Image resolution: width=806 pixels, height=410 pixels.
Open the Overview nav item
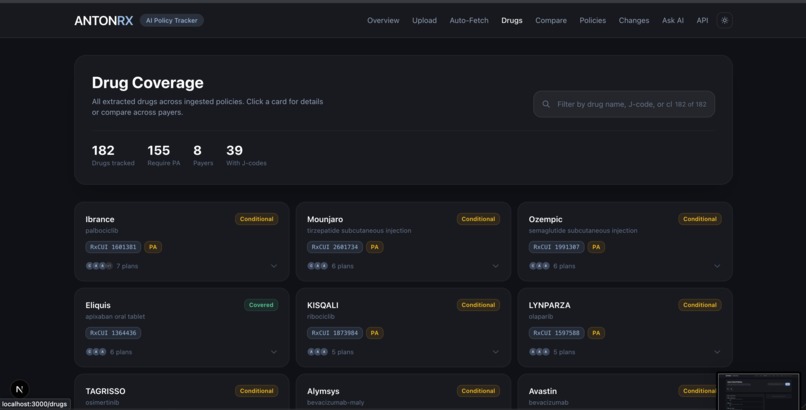[x=383, y=21]
